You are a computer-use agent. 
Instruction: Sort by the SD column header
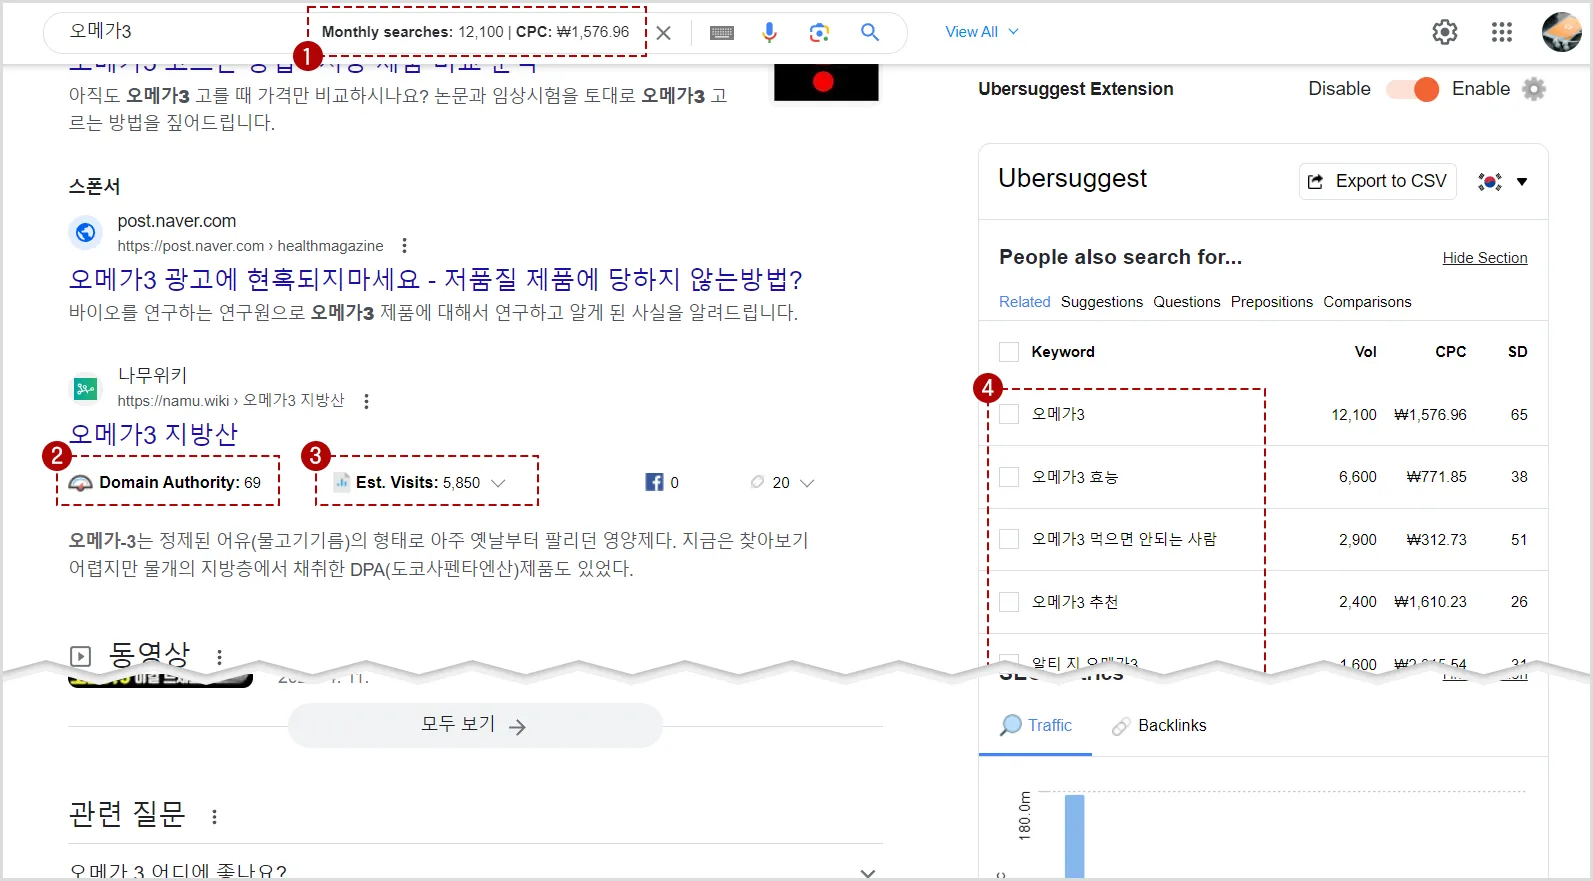point(1517,352)
